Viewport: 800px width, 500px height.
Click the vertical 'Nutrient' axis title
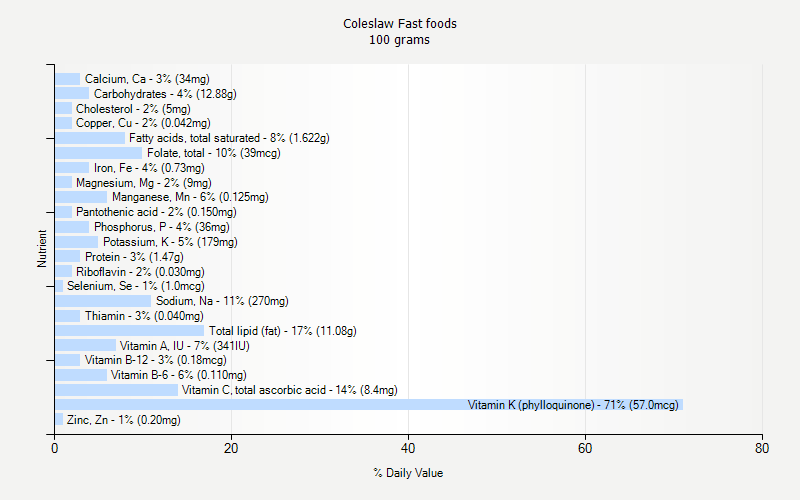[42, 248]
